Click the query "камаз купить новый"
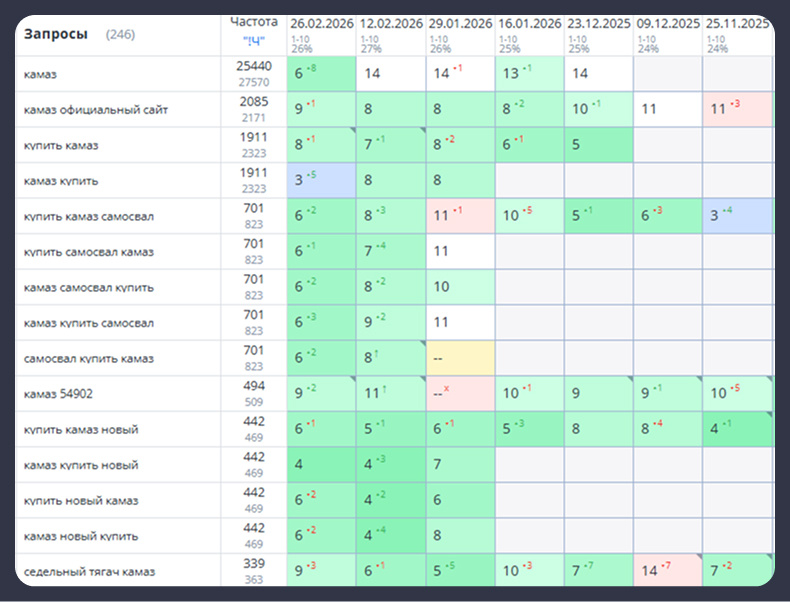The image size is (790, 602). click(x=81, y=465)
